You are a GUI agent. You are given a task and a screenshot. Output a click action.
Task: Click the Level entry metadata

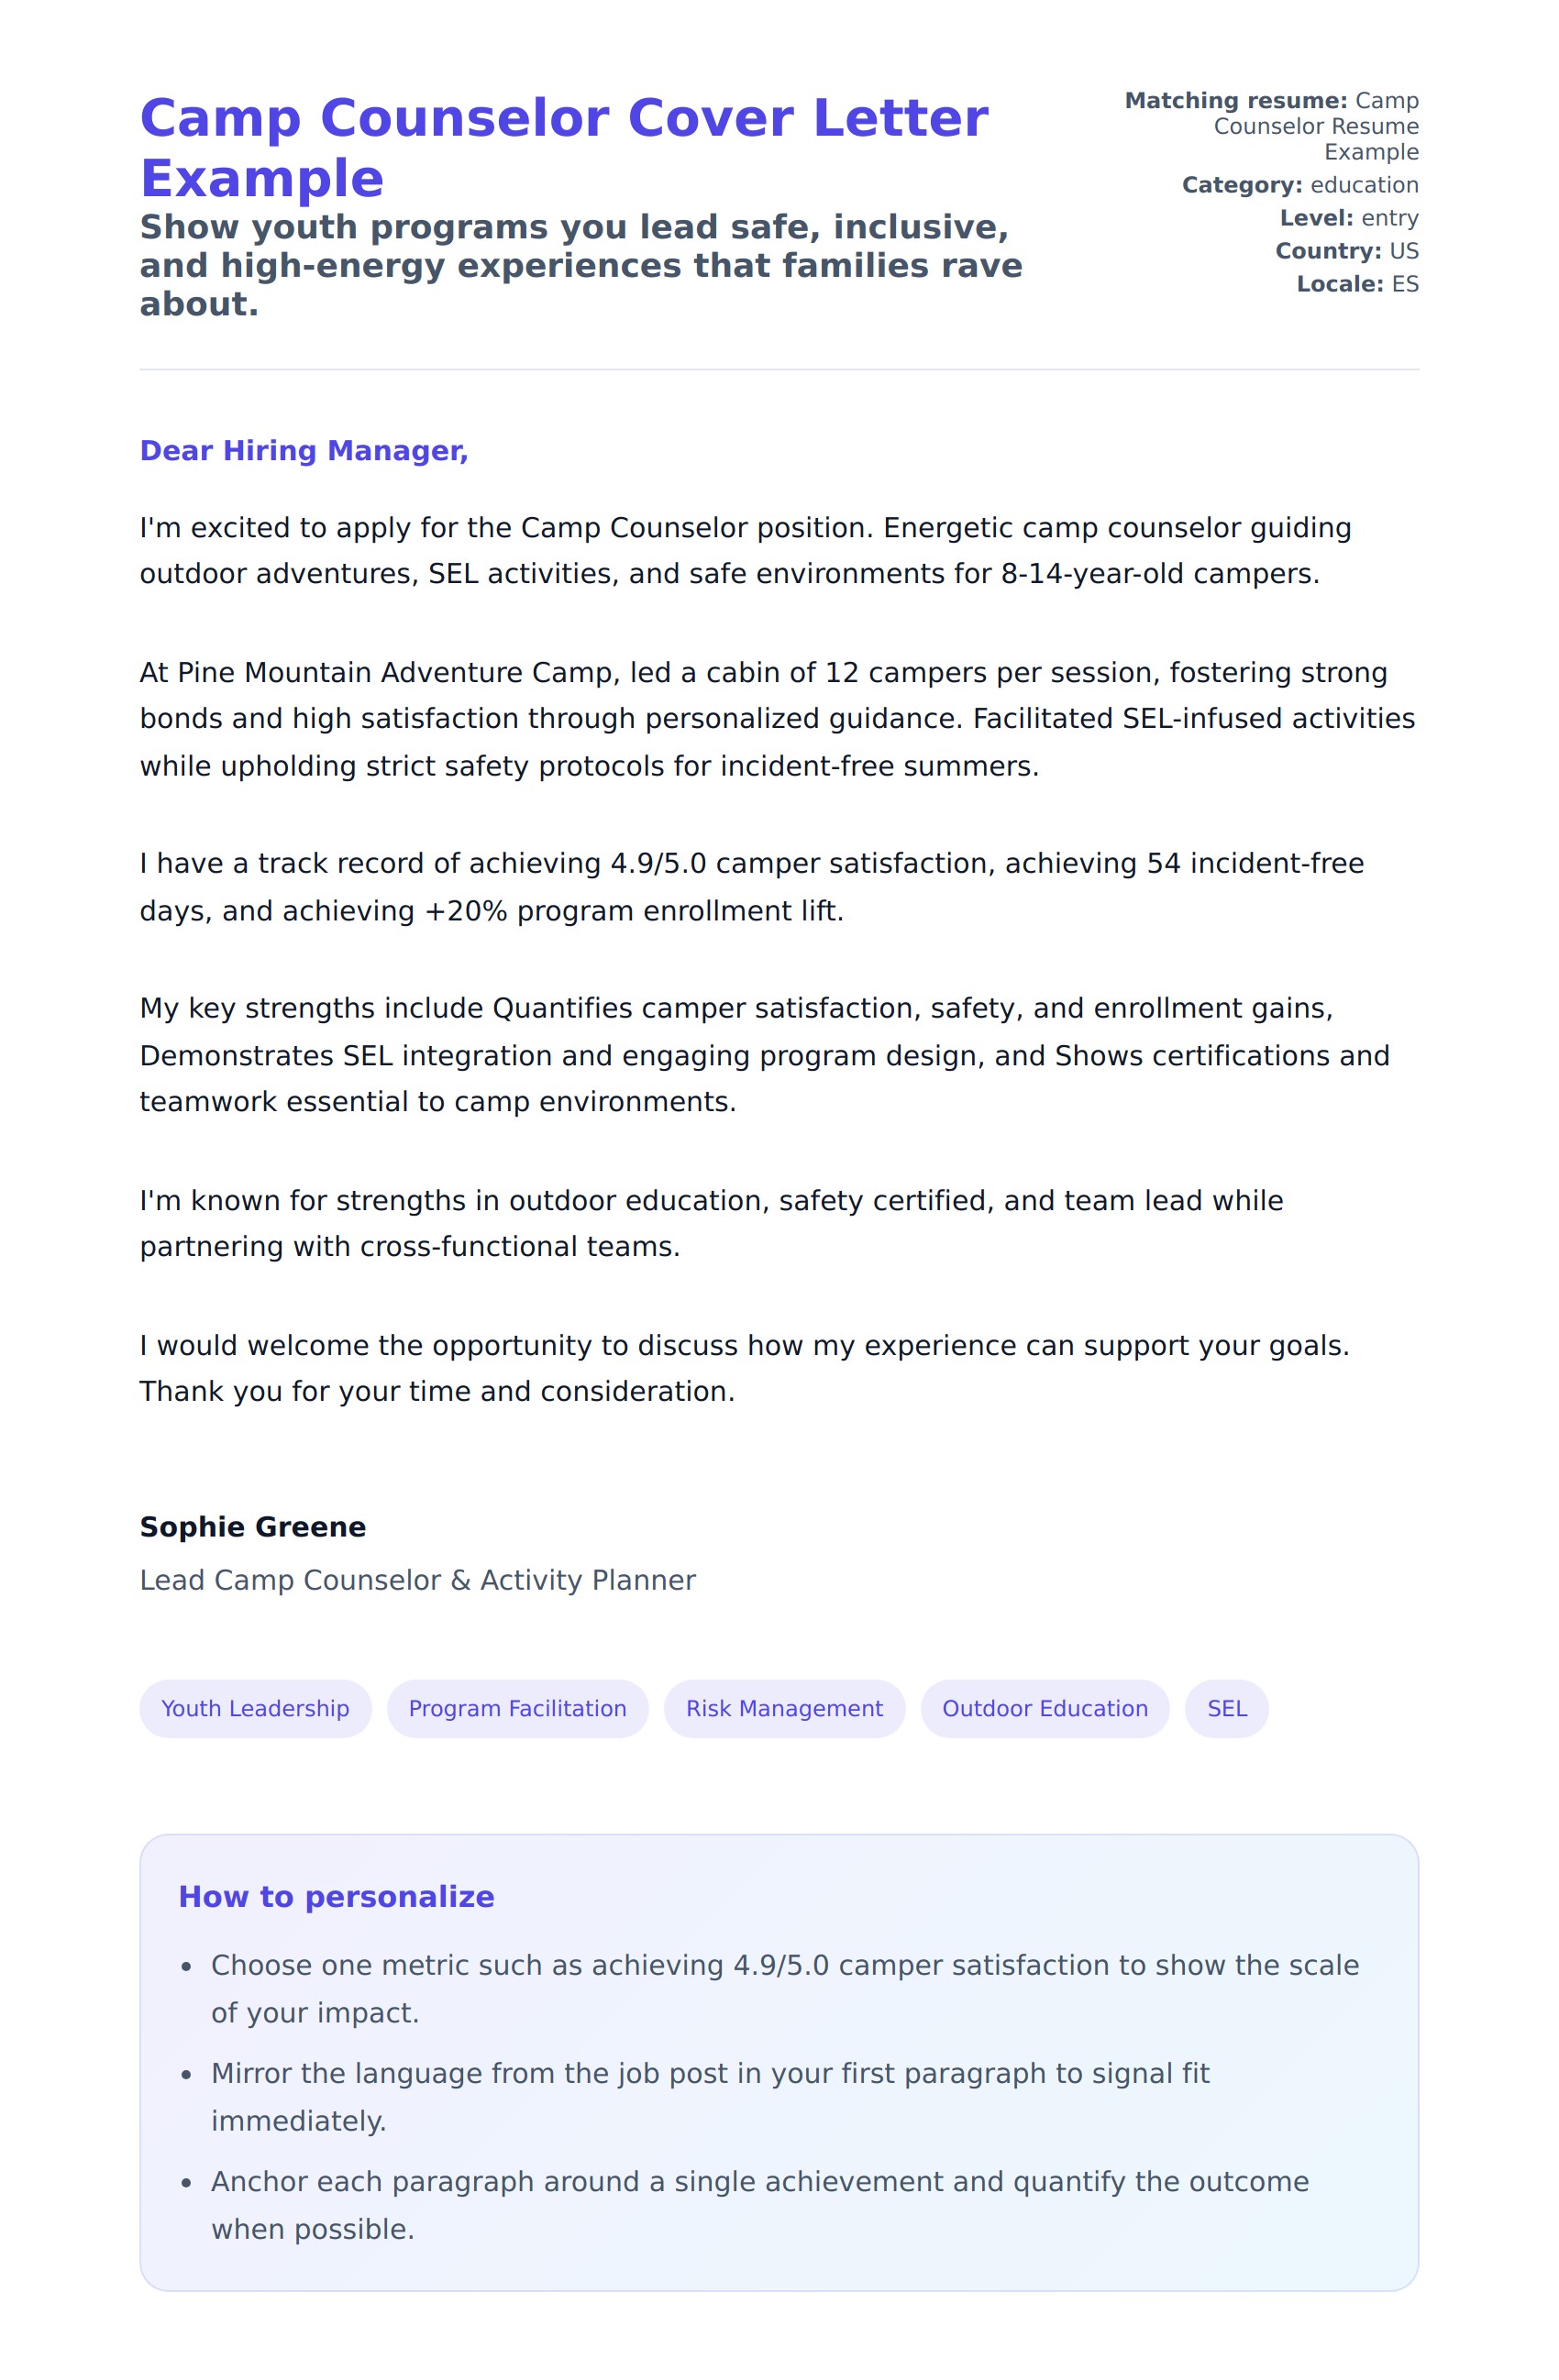point(1348,218)
